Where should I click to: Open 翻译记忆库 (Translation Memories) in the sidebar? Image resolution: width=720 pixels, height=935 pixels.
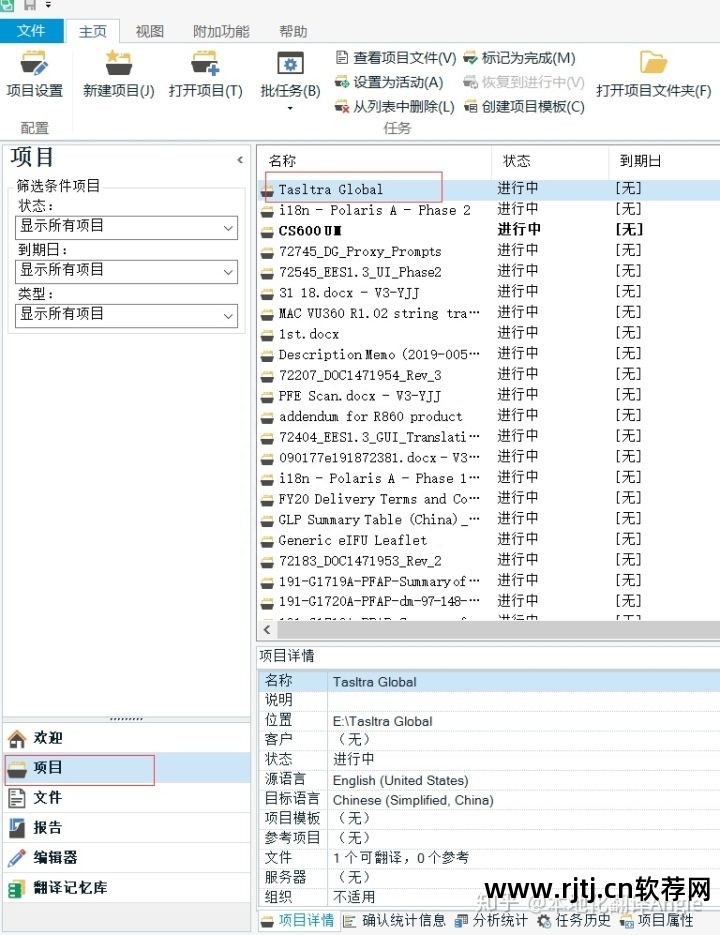click(x=70, y=887)
